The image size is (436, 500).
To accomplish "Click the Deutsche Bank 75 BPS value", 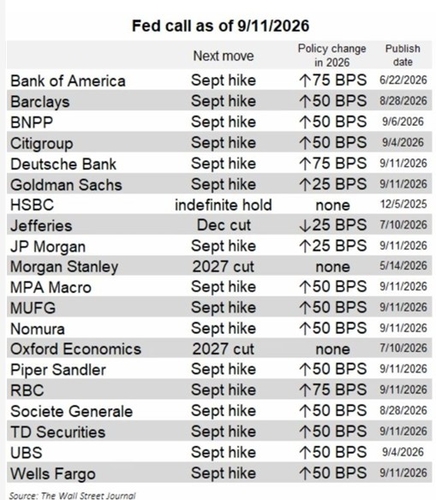I will pyautogui.click(x=333, y=163).
